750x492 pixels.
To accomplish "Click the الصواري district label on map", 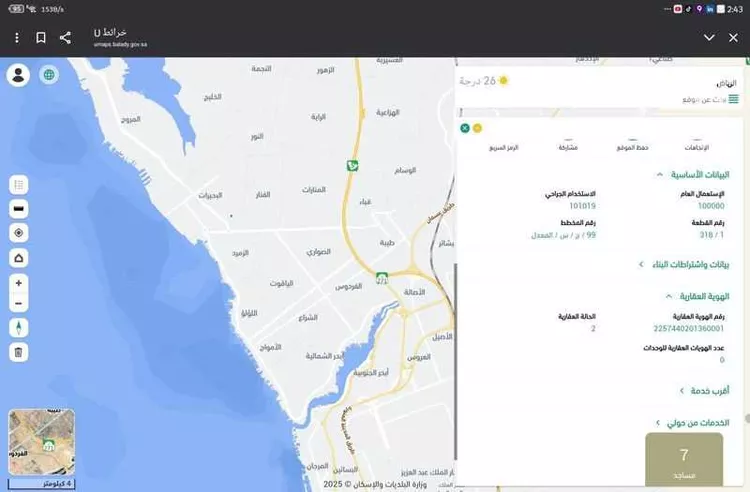I will 319,251.
